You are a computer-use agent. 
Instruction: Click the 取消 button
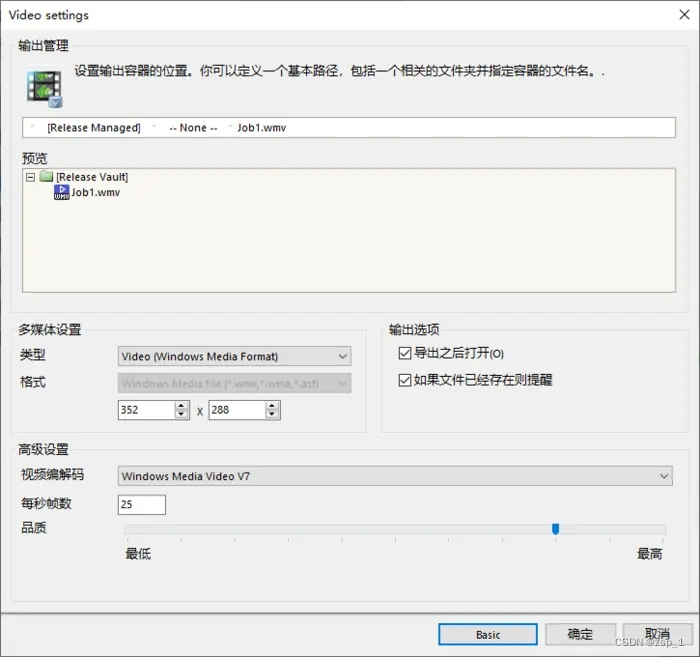click(x=656, y=634)
